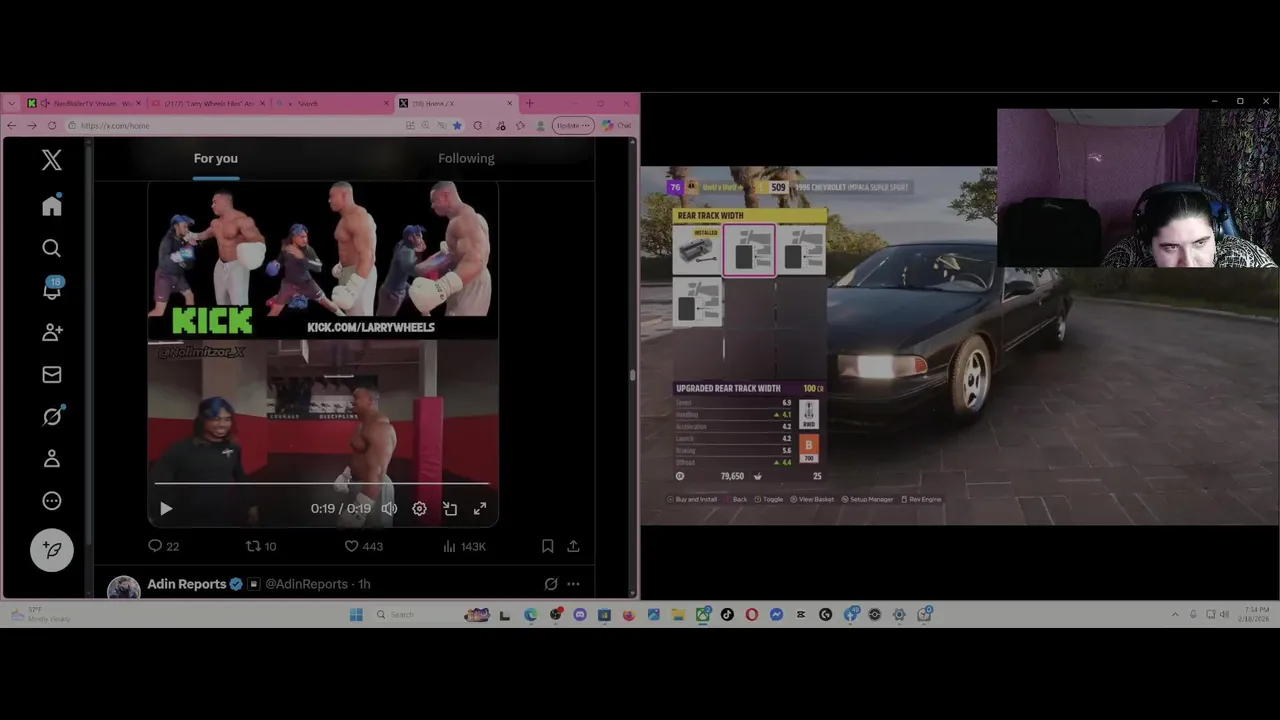
Task: Open Profile icon in the X sidebar
Action: [52, 458]
